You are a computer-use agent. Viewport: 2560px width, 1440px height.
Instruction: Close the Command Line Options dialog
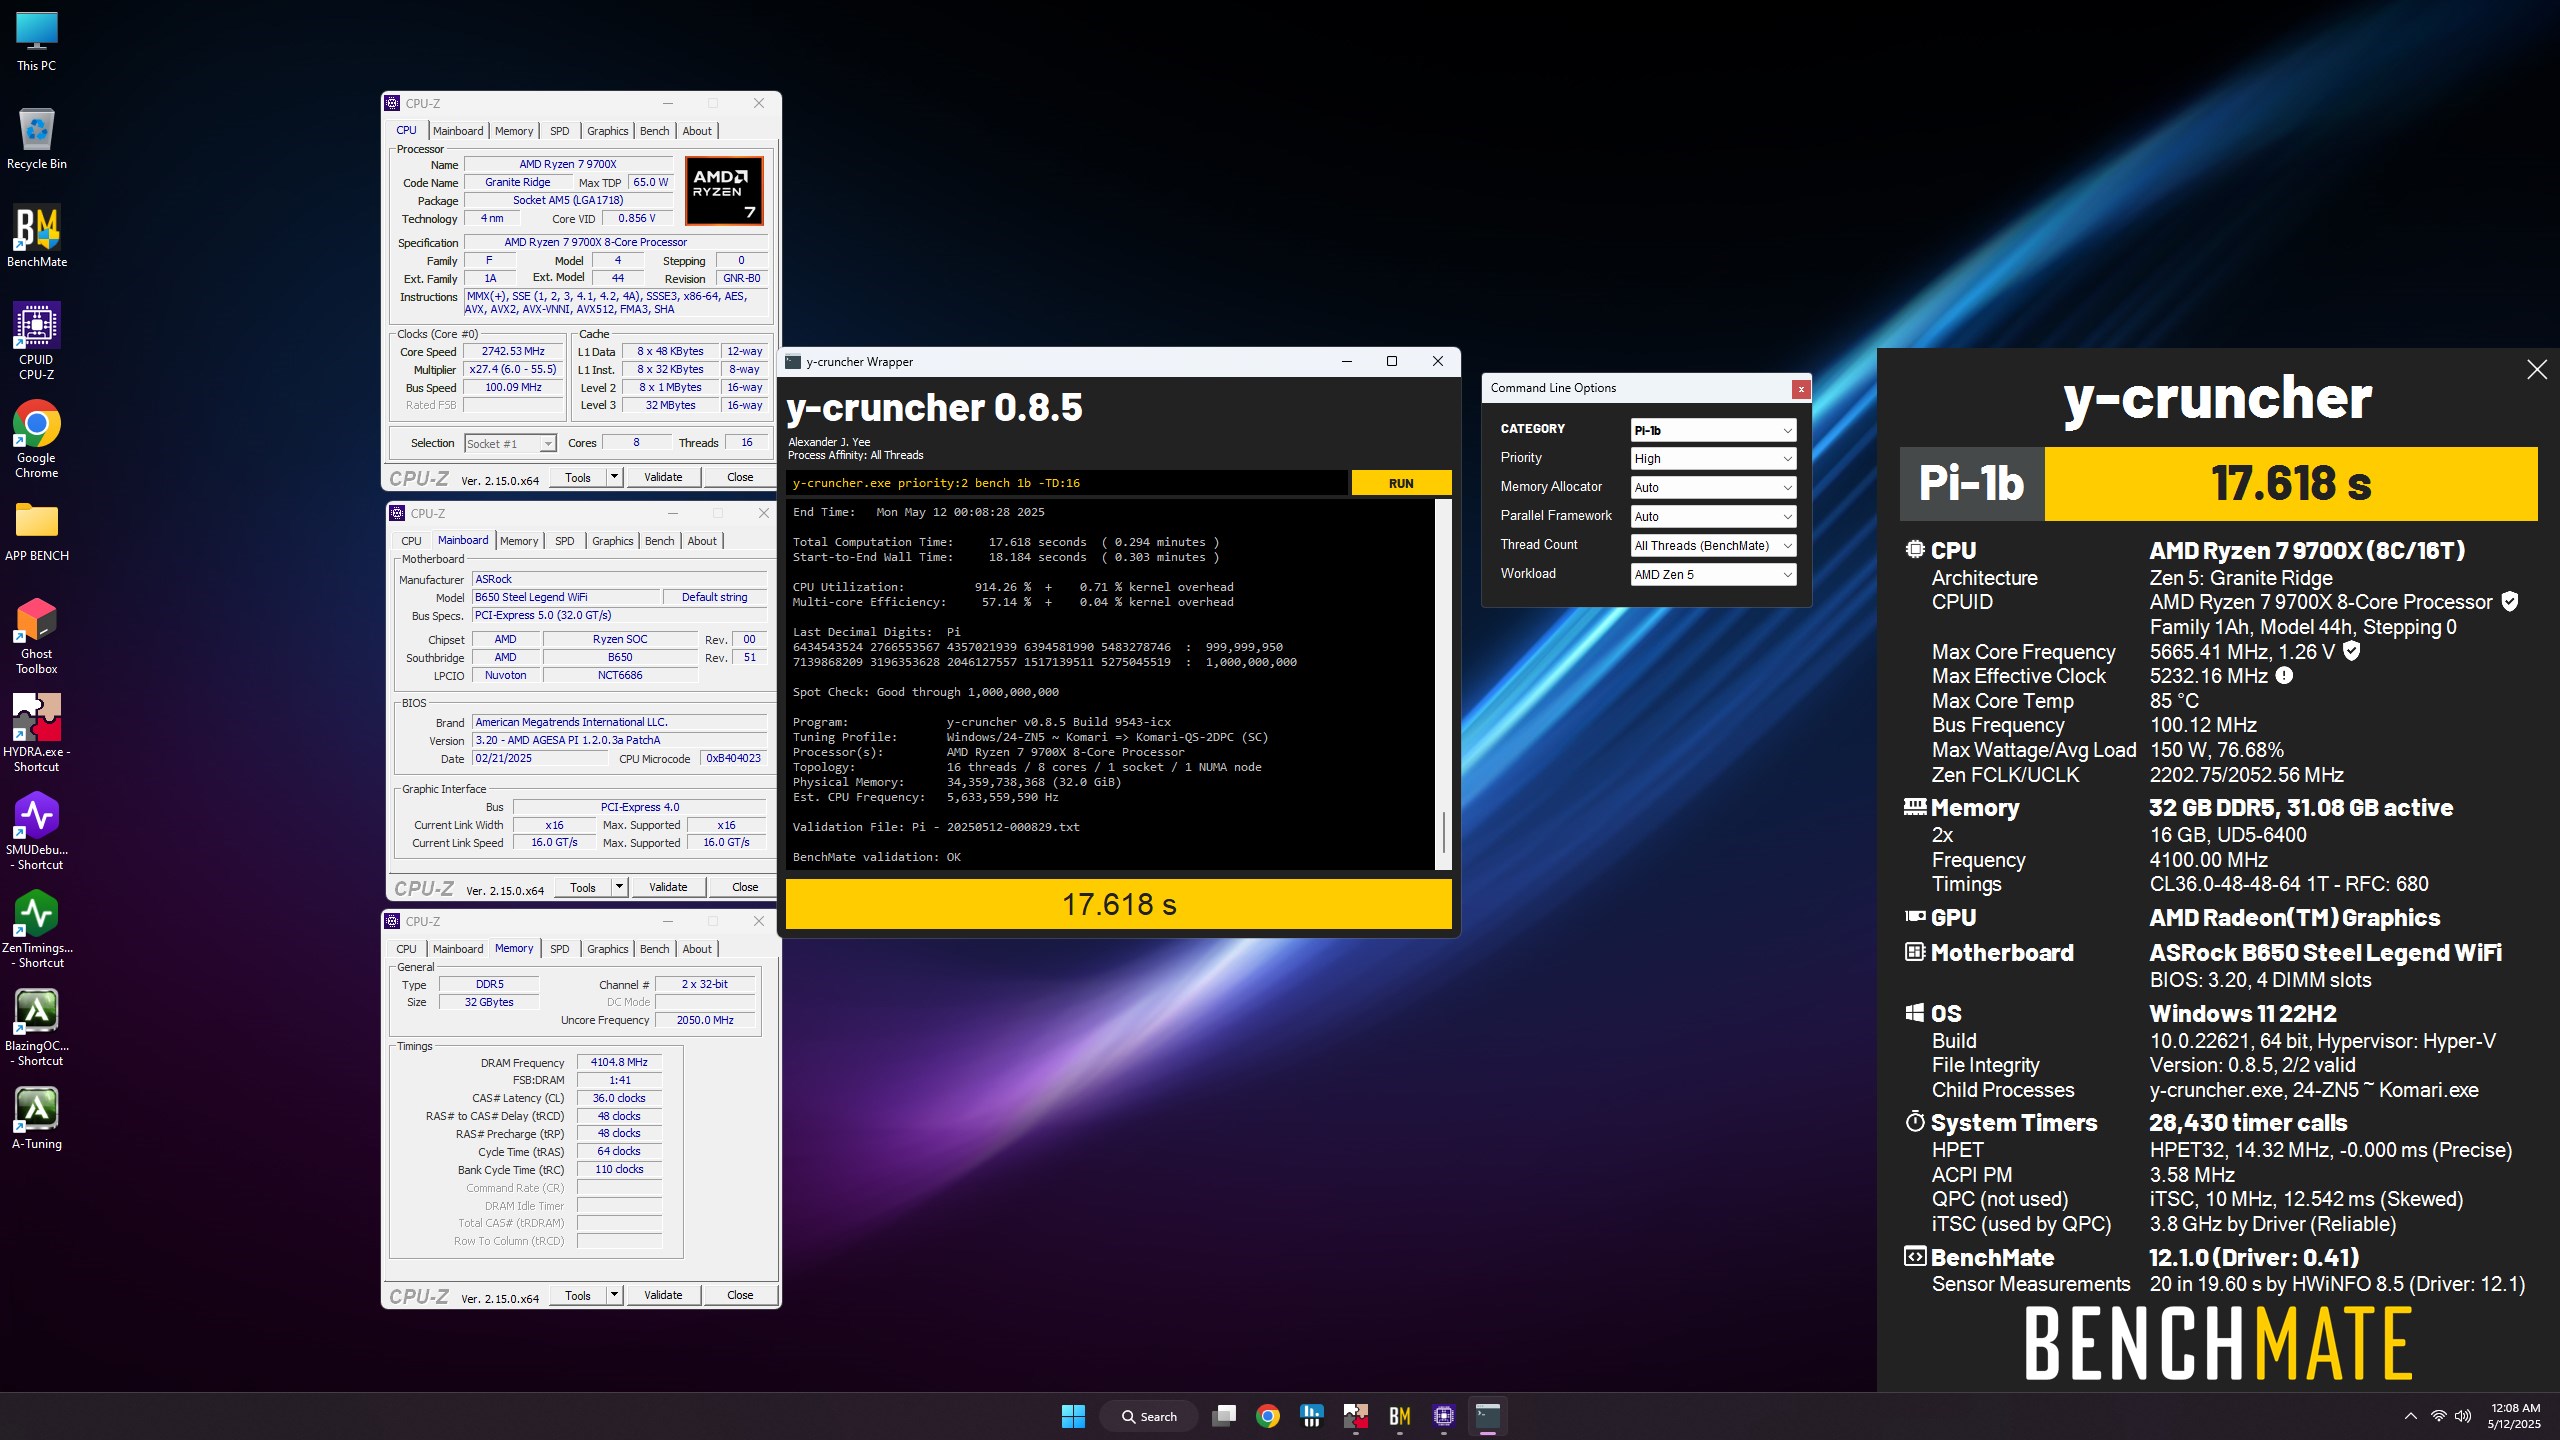pyautogui.click(x=1801, y=389)
